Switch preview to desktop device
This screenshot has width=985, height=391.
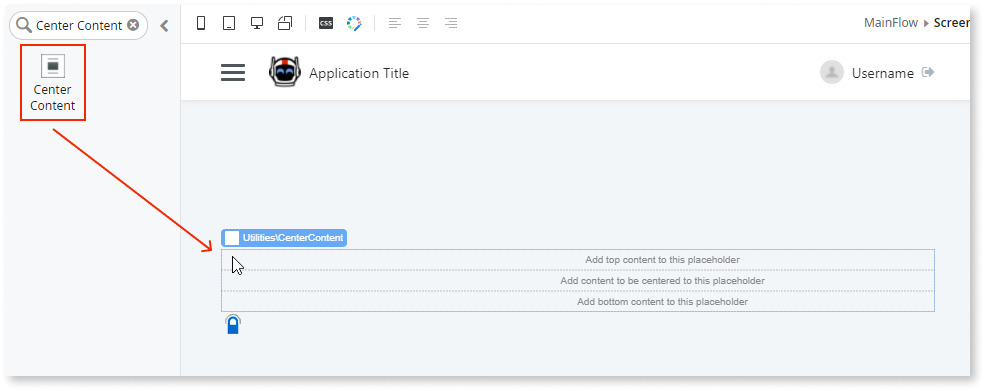[257, 23]
